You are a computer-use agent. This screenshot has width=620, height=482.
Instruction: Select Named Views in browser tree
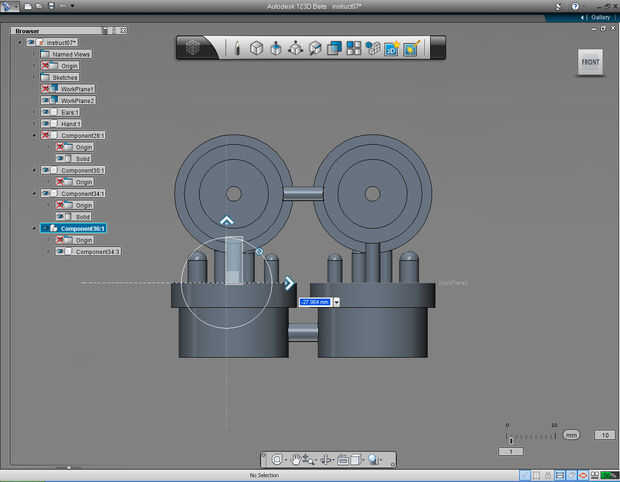pos(70,54)
